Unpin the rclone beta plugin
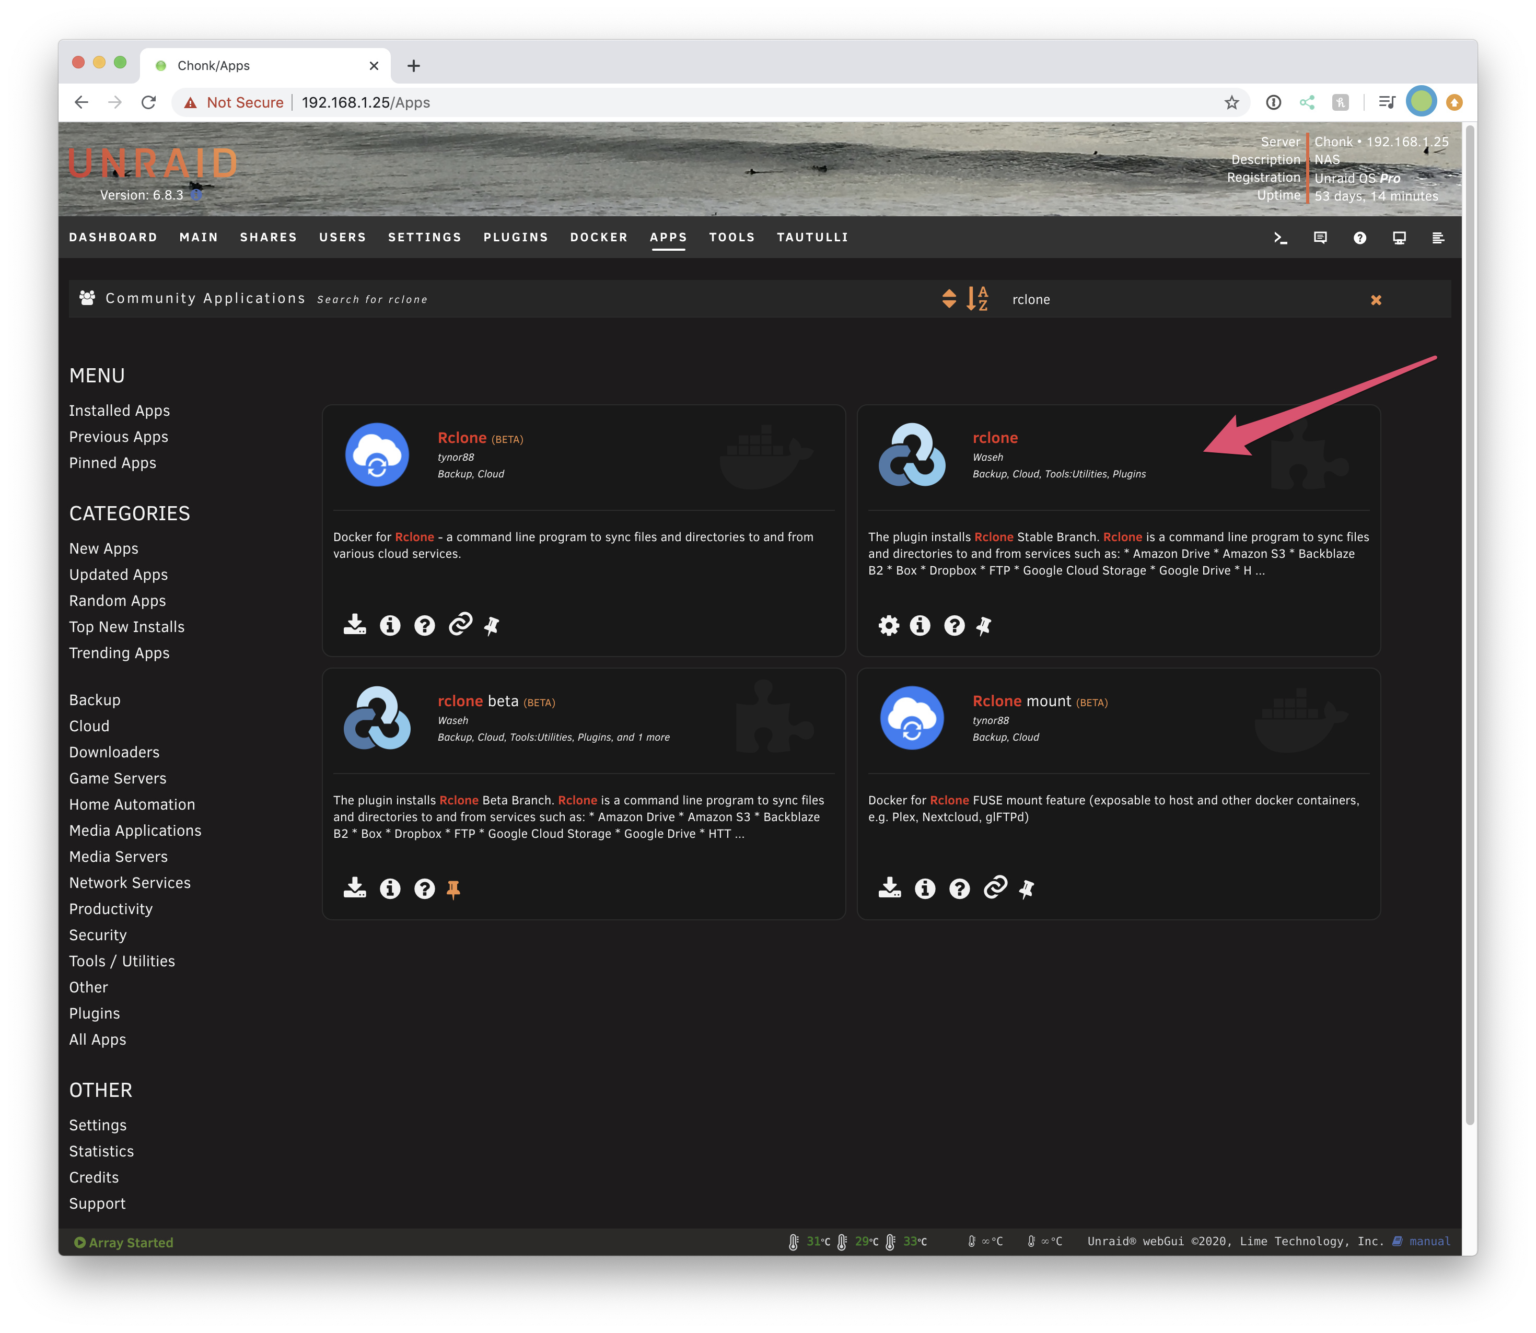Viewport: 1536px width, 1333px height. [x=453, y=889]
